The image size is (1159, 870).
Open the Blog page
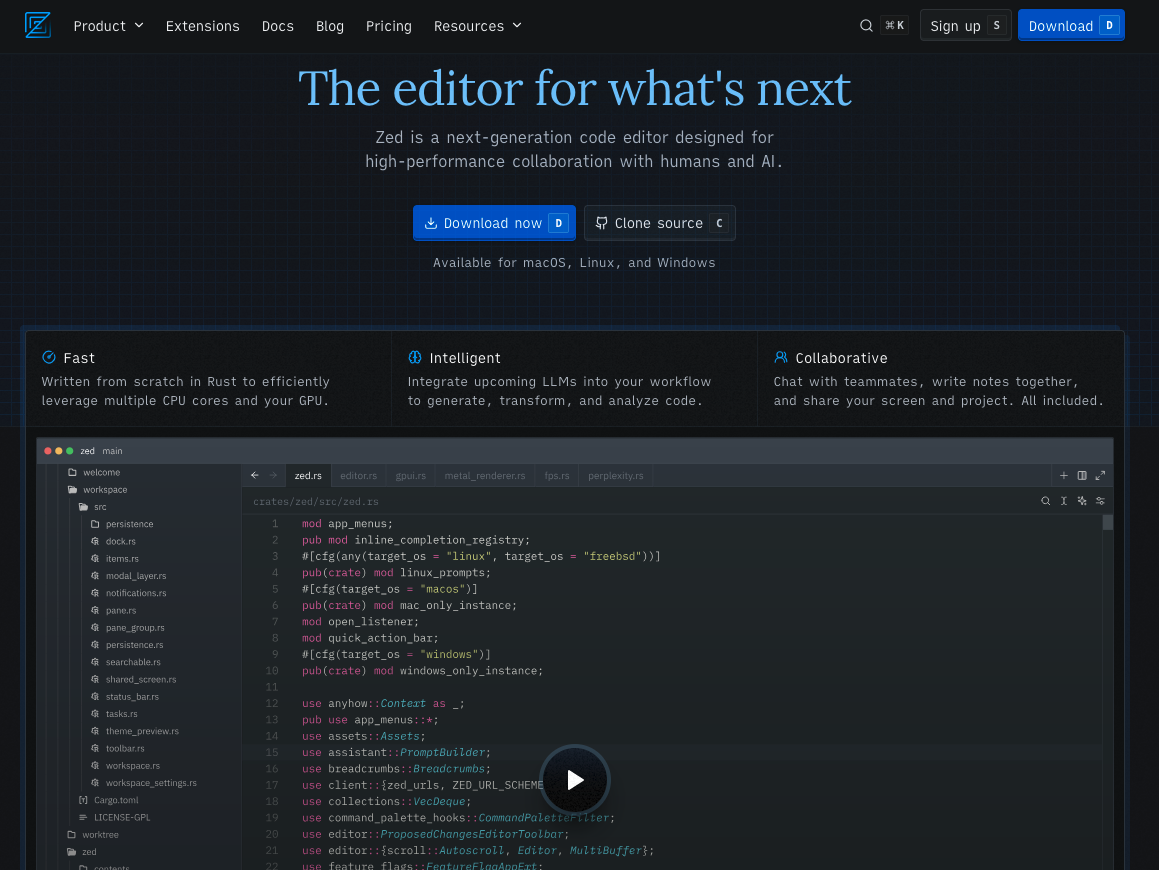pos(330,26)
